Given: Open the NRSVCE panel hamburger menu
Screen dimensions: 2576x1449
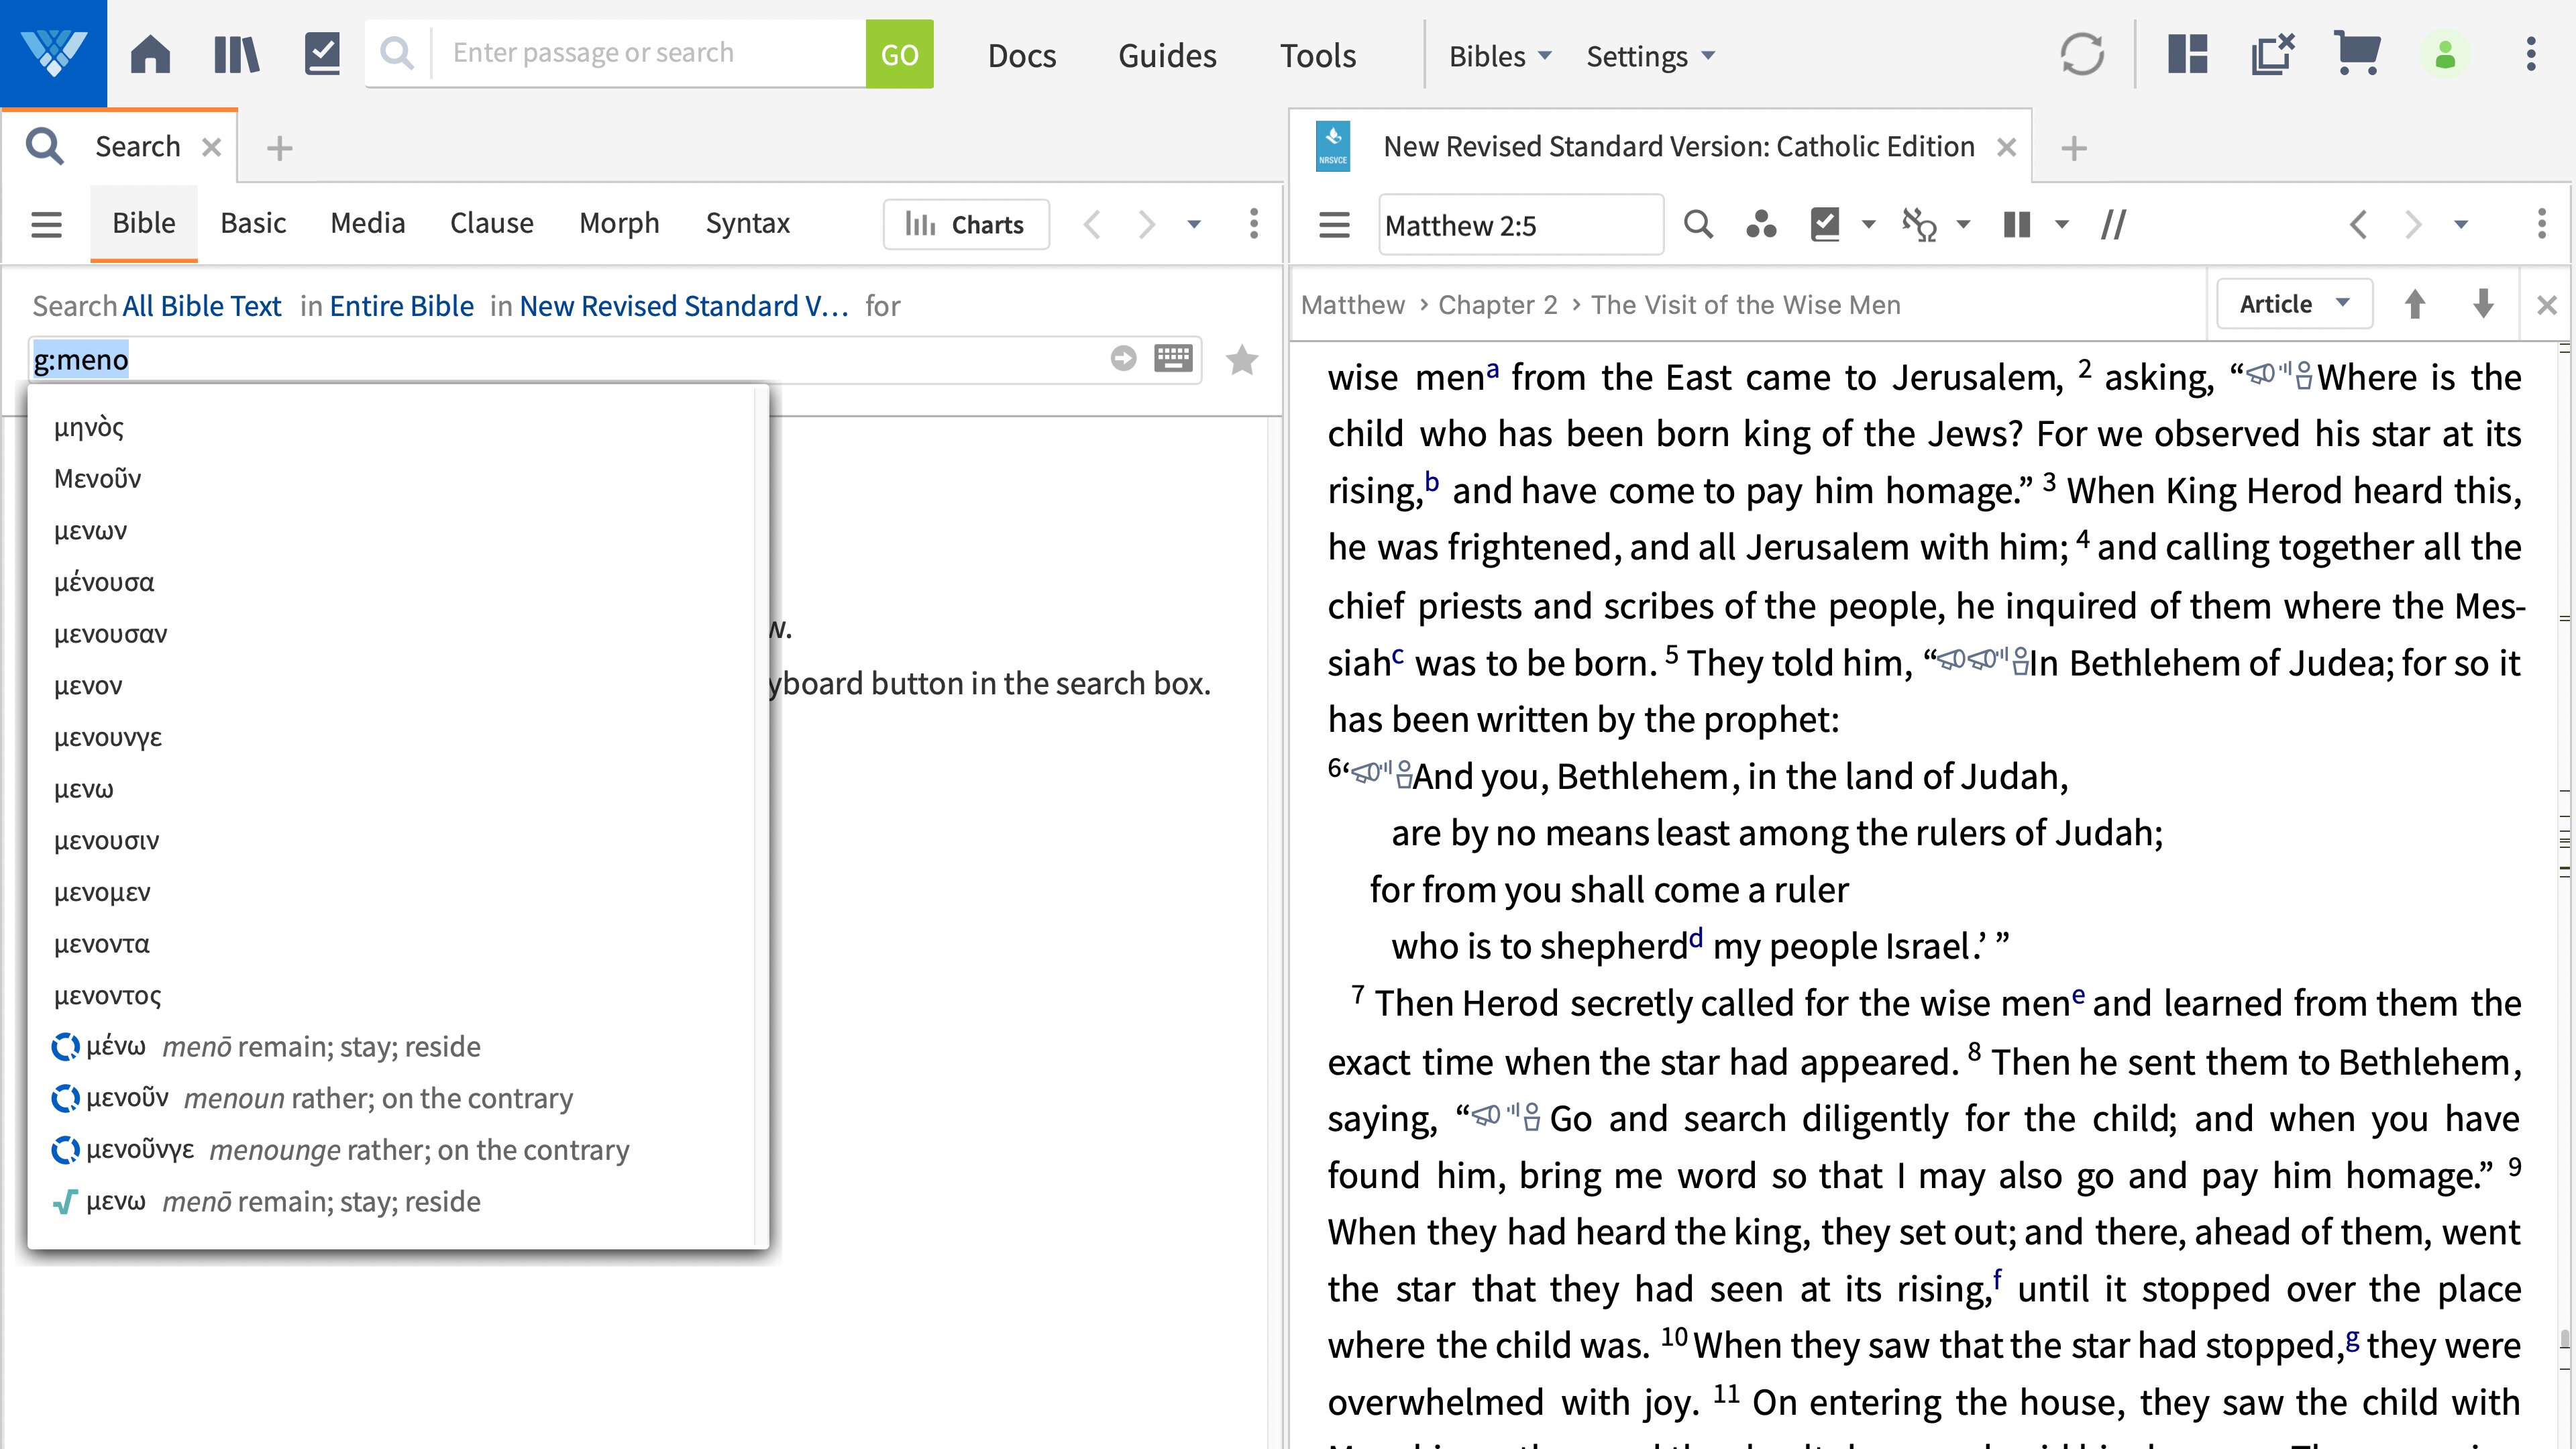Looking at the screenshot, I should click(1334, 225).
